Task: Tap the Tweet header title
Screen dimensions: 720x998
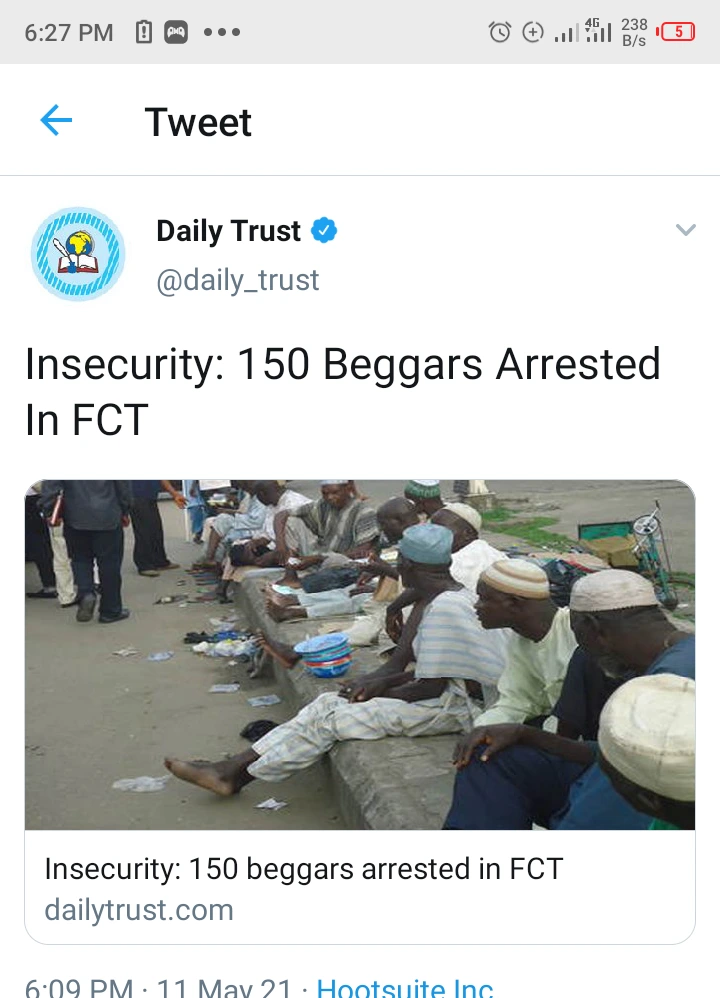Action: [x=198, y=122]
